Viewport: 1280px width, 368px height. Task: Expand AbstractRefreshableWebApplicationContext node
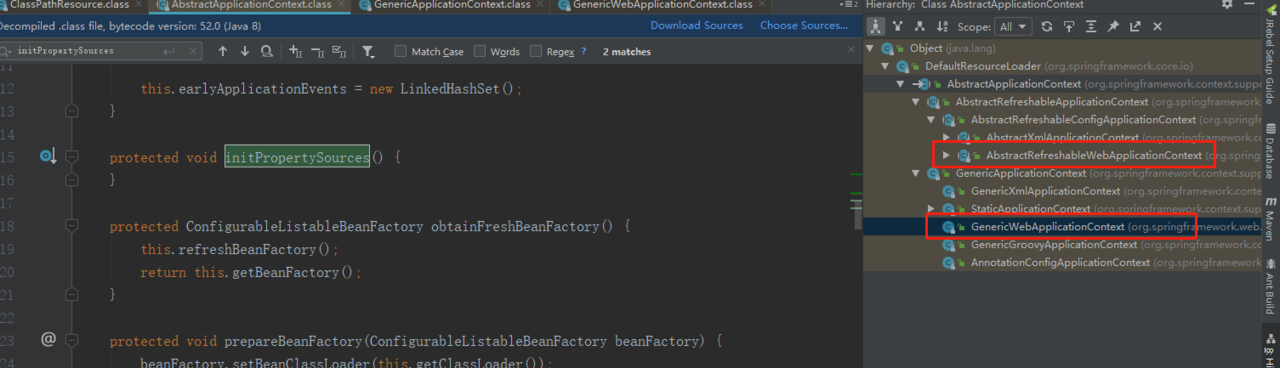pyautogui.click(x=947, y=156)
